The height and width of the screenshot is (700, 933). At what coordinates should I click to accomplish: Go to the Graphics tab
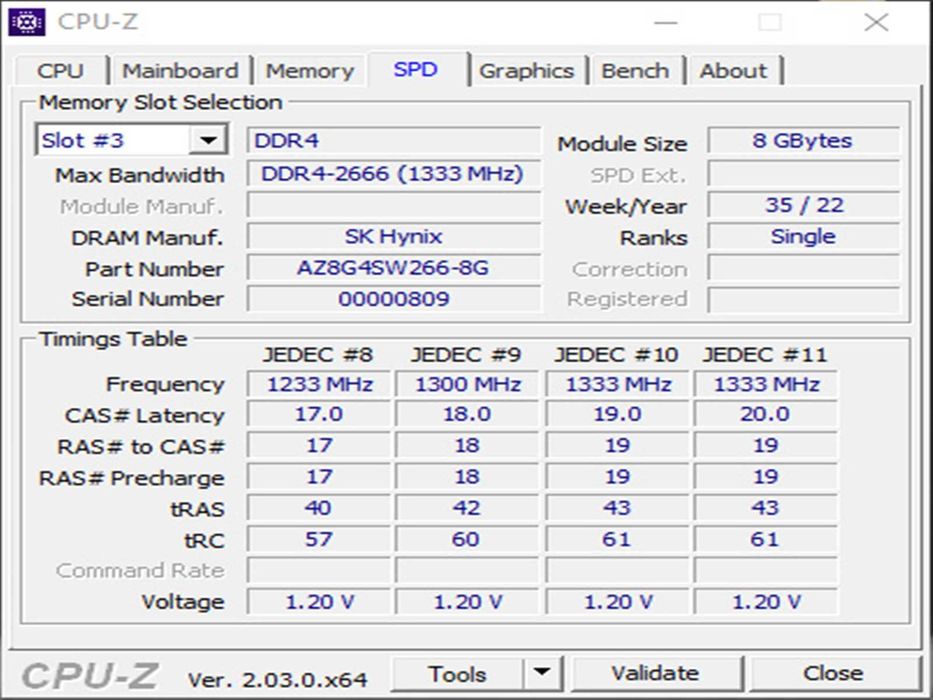[x=527, y=71]
